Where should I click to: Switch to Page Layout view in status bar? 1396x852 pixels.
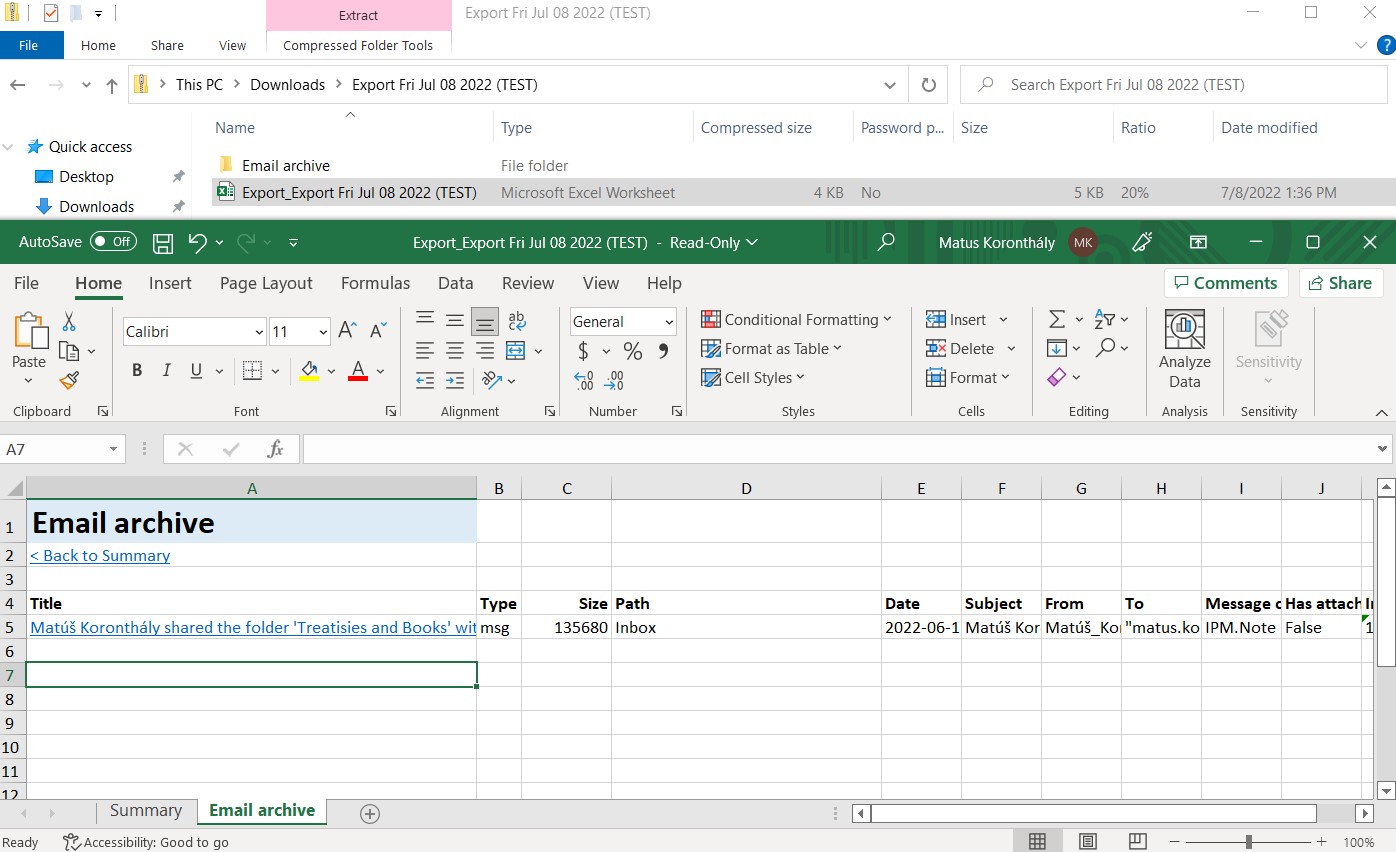click(x=1088, y=841)
